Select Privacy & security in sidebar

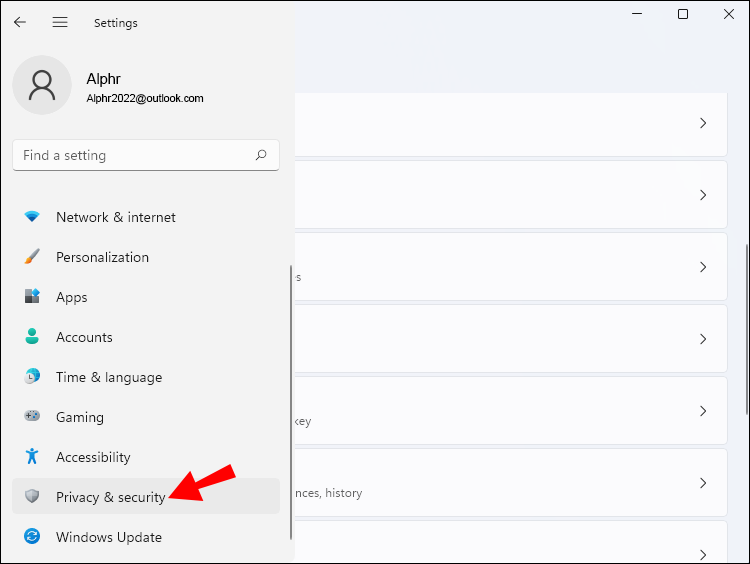[x=110, y=497]
